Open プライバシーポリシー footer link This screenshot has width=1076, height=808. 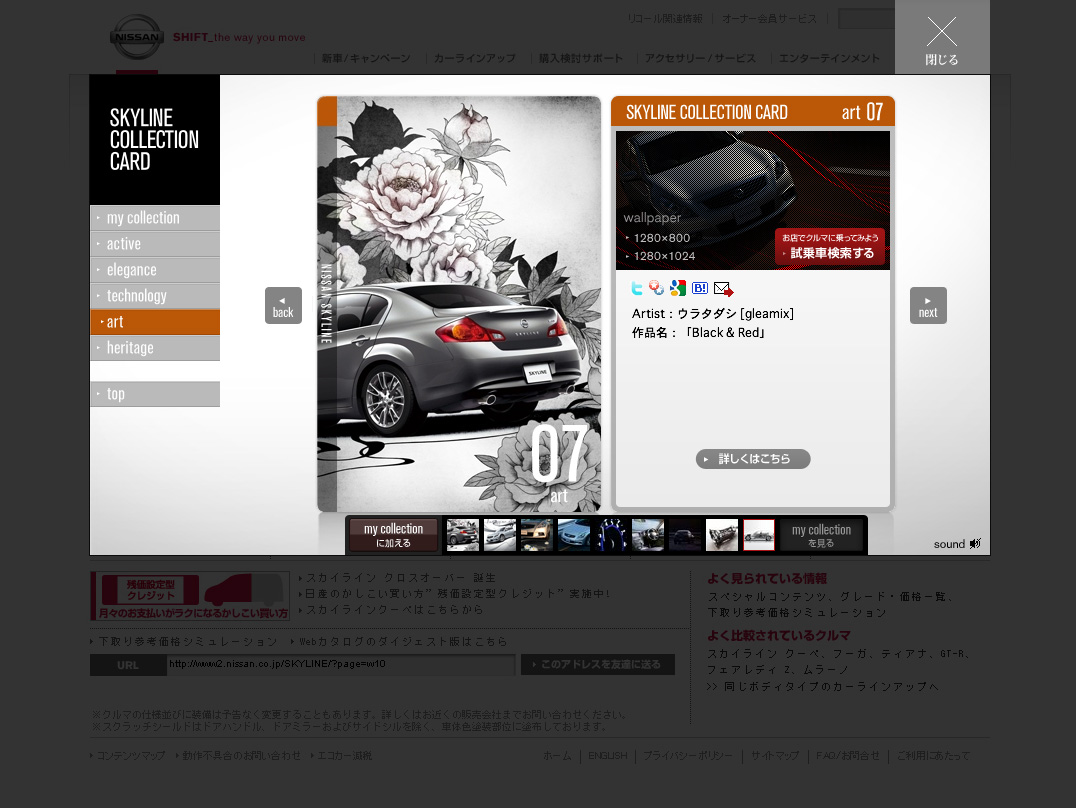pos(688,755)
